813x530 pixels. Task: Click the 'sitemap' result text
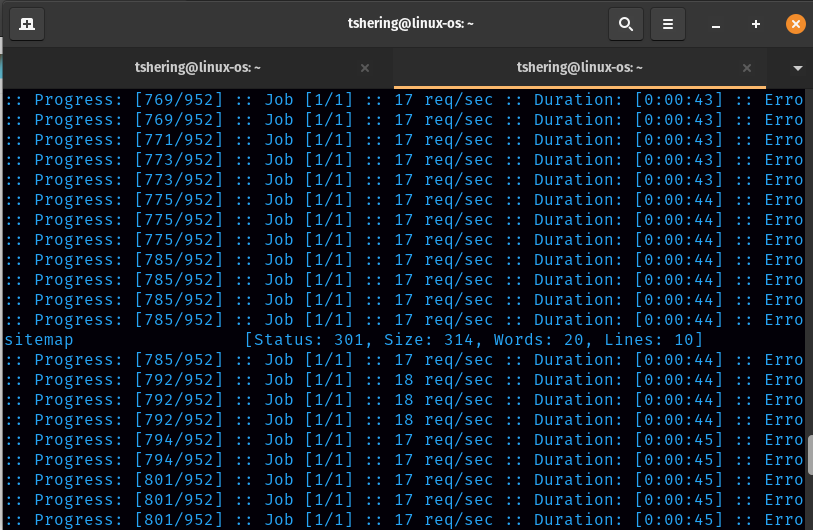[39, 340]
